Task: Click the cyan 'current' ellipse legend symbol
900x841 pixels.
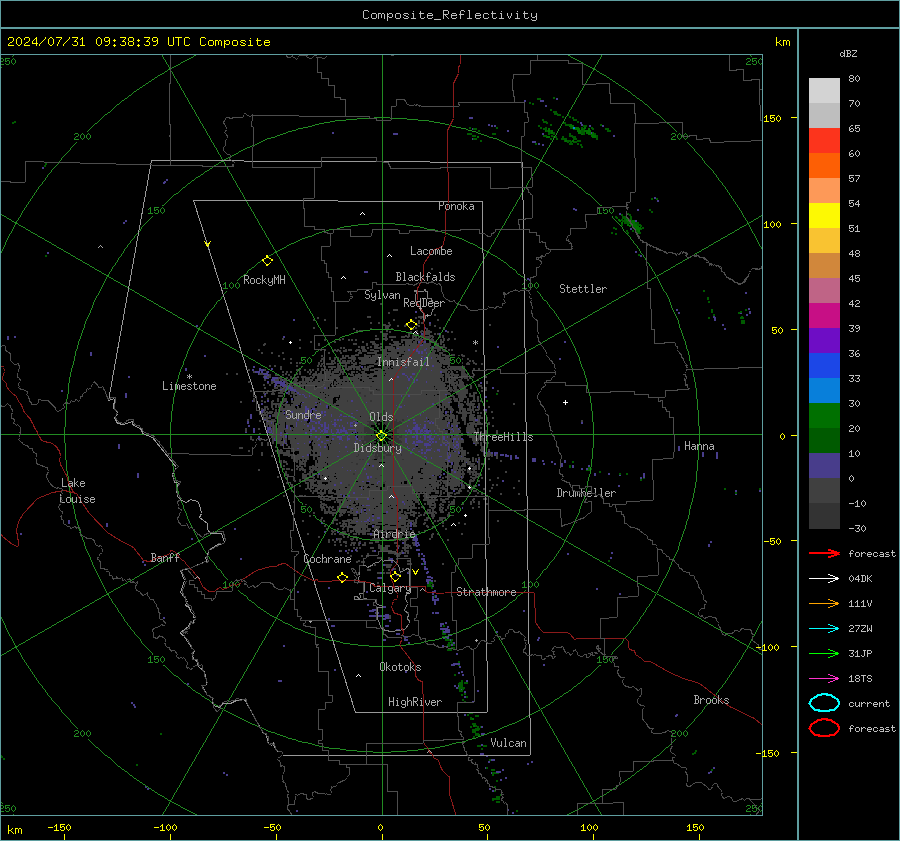Action: (824, 703)
